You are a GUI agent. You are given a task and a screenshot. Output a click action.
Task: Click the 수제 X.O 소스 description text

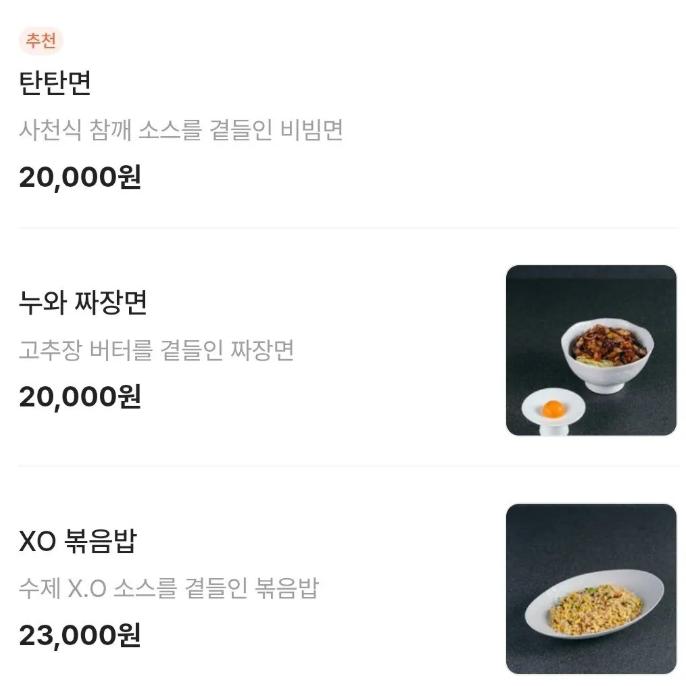168,588
